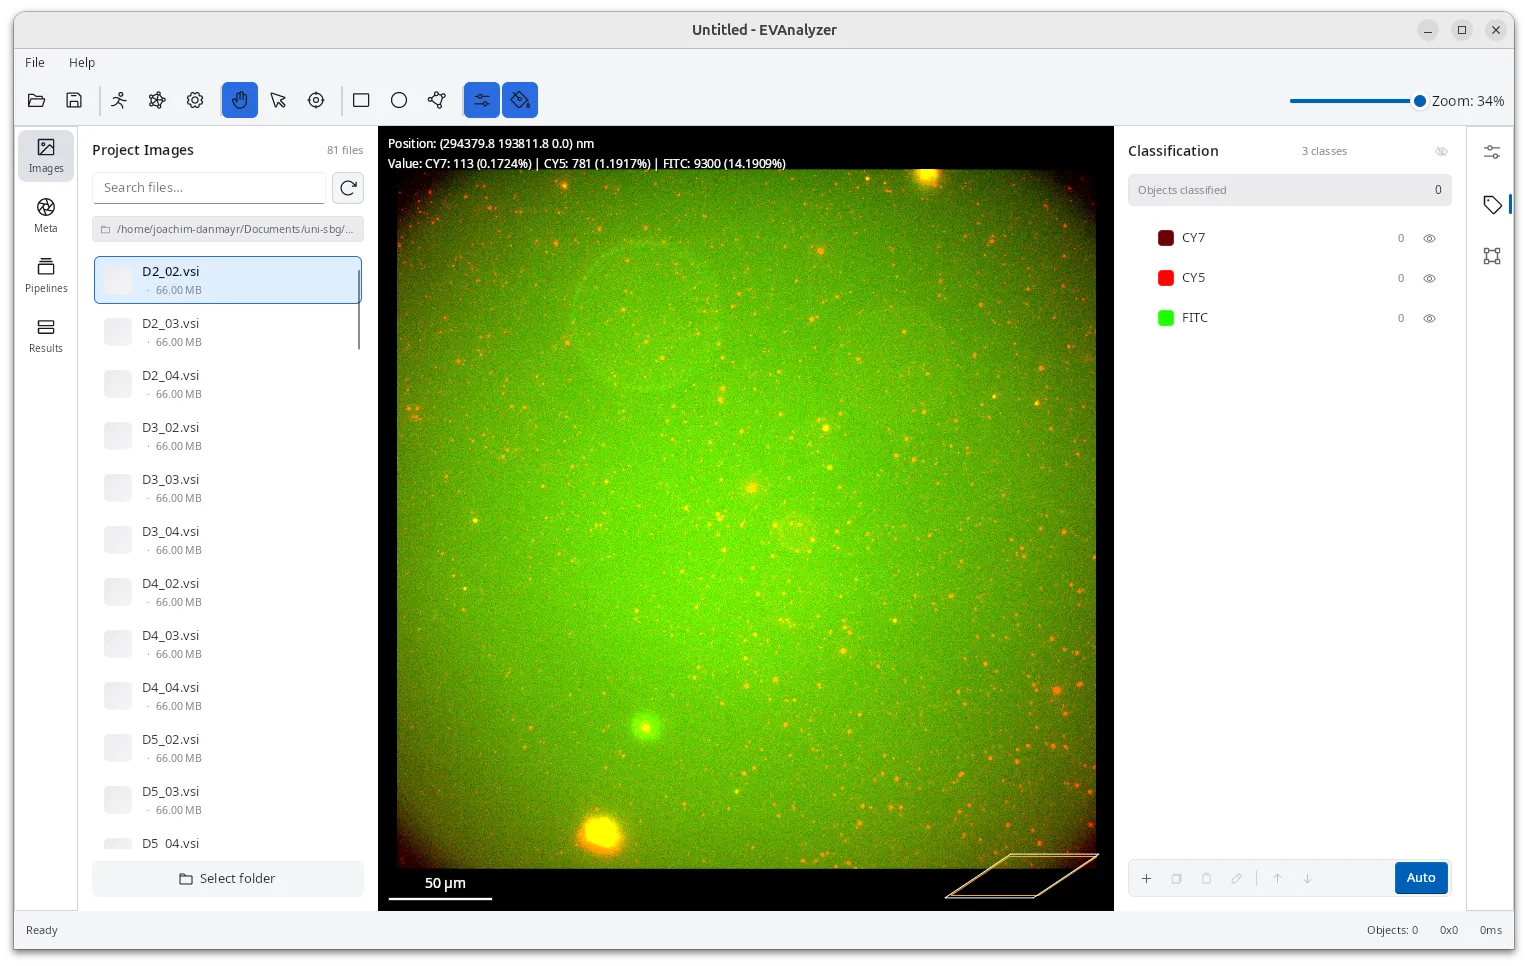Click the run pipeline icon
This screenshot has width=1528, height=966.
pyautogui.click(x=119, y=100)
